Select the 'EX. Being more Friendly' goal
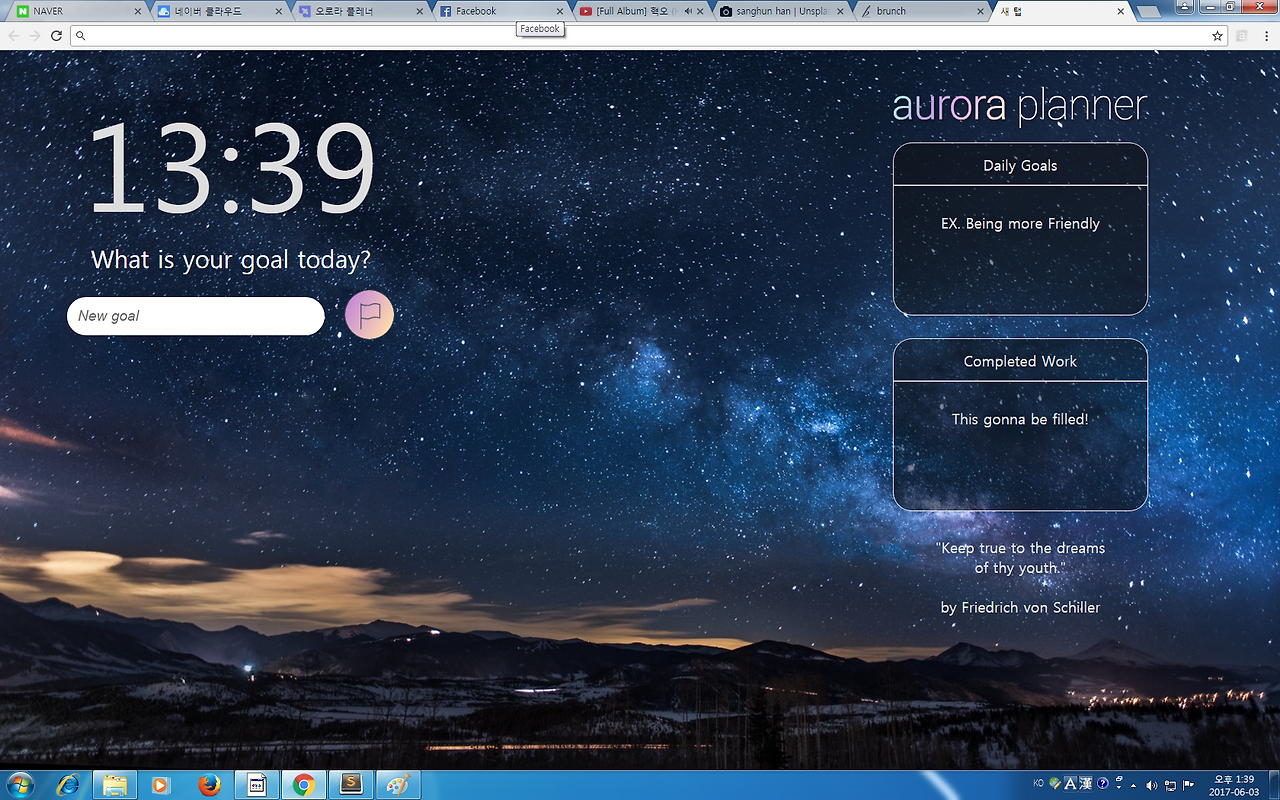The height and width of the screenshot is (800, 1280). coord(1020,224)
